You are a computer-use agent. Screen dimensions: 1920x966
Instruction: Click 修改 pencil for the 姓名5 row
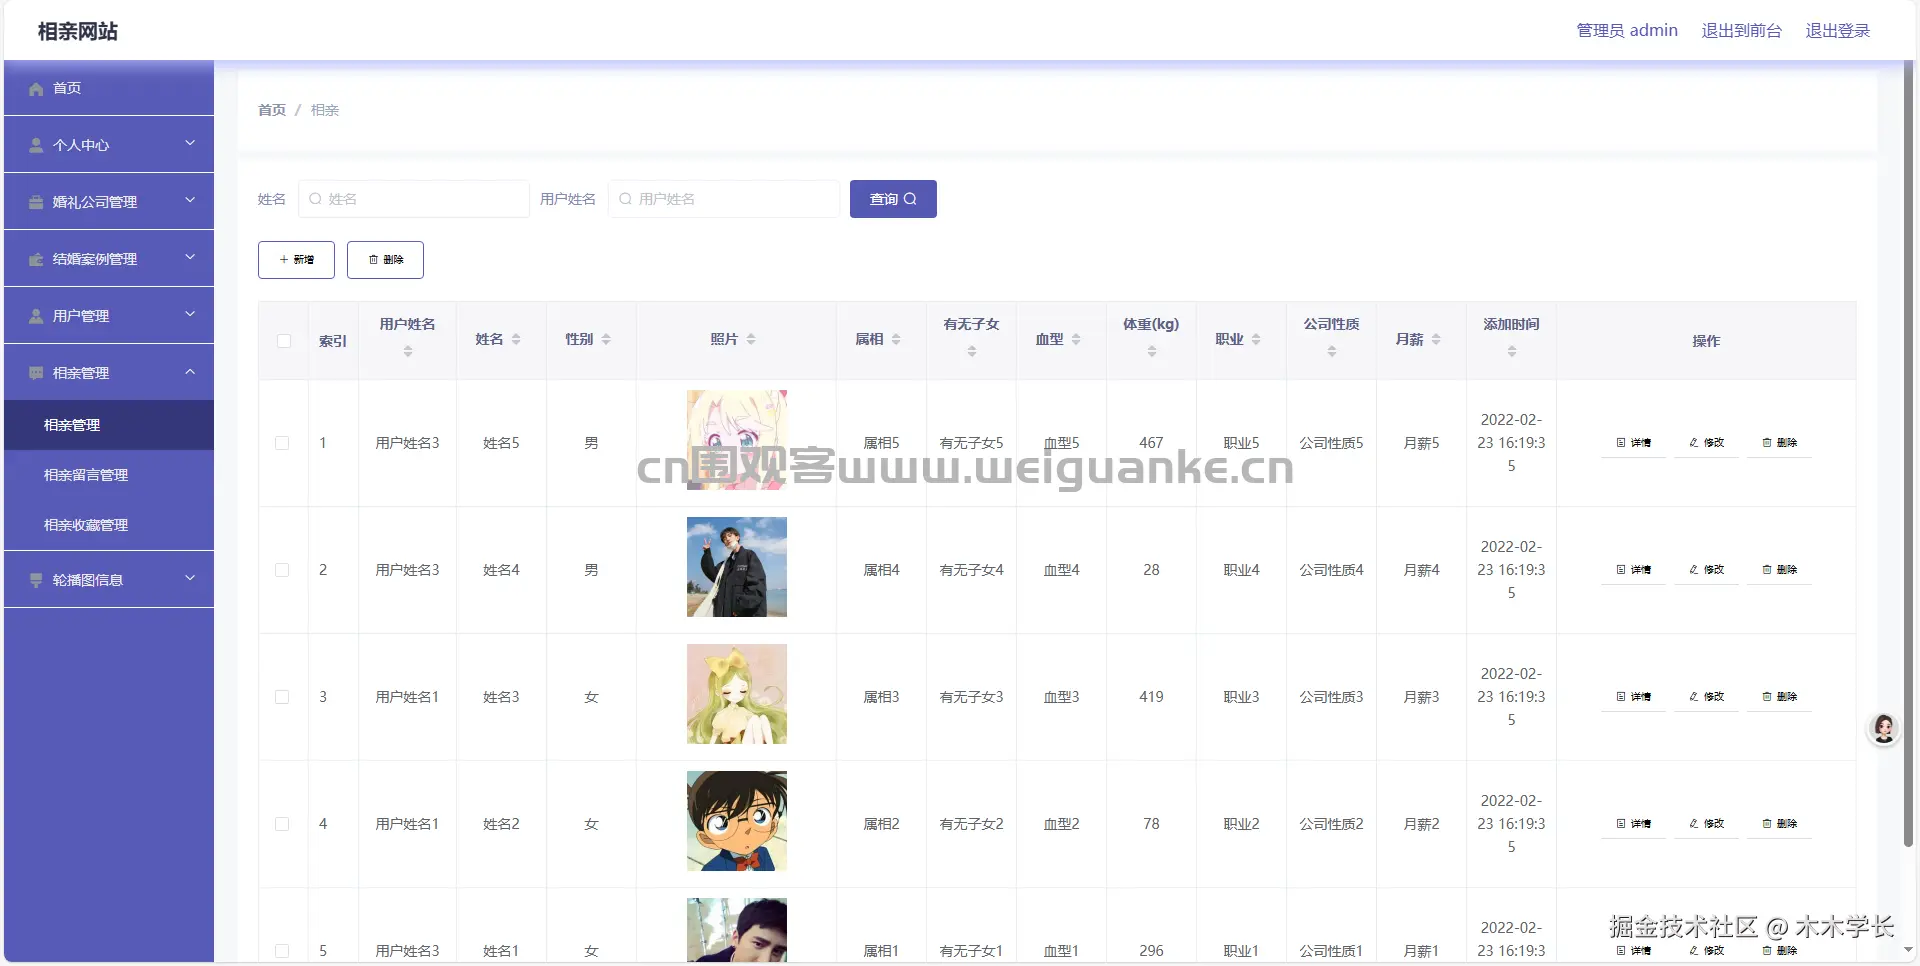point(1707,443)
